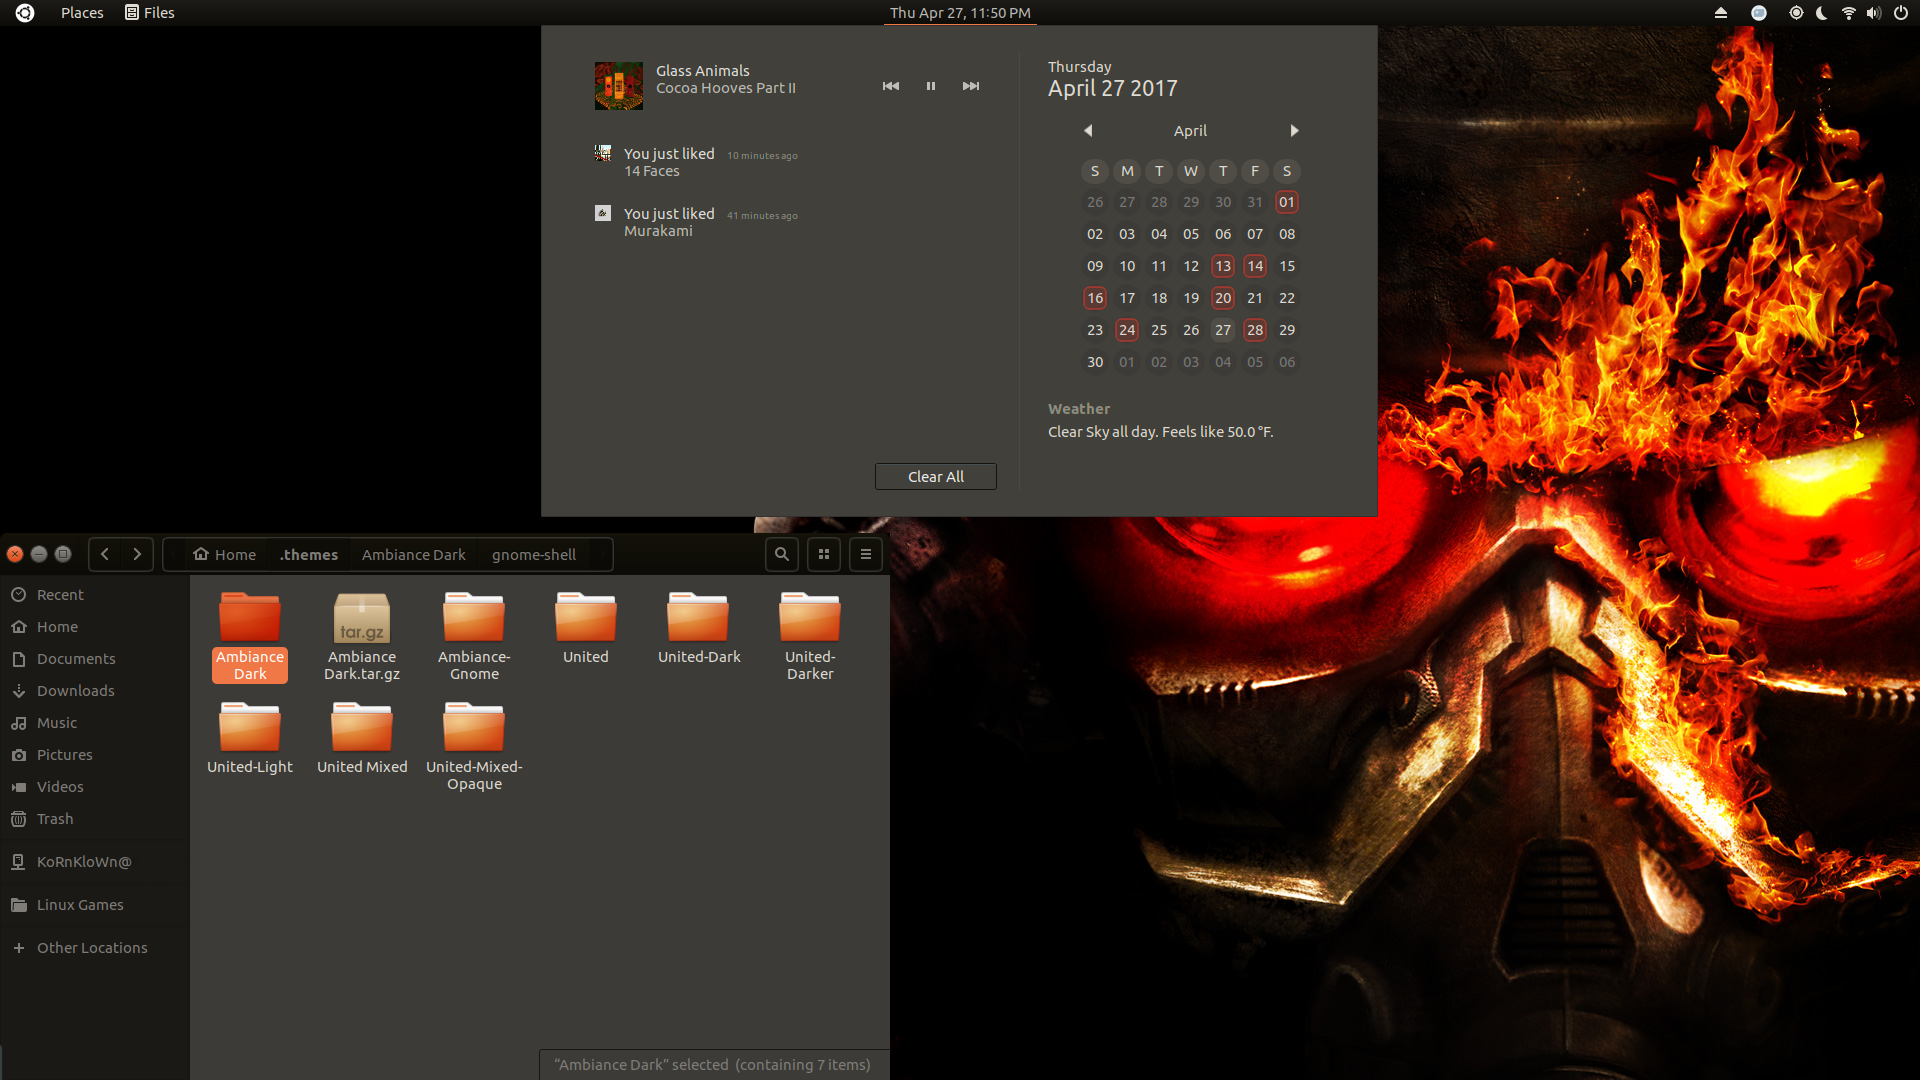This screenshot has height=1080, width=1920.
Task: Select April 01 on the calendar
Action: coord(1287,202)
